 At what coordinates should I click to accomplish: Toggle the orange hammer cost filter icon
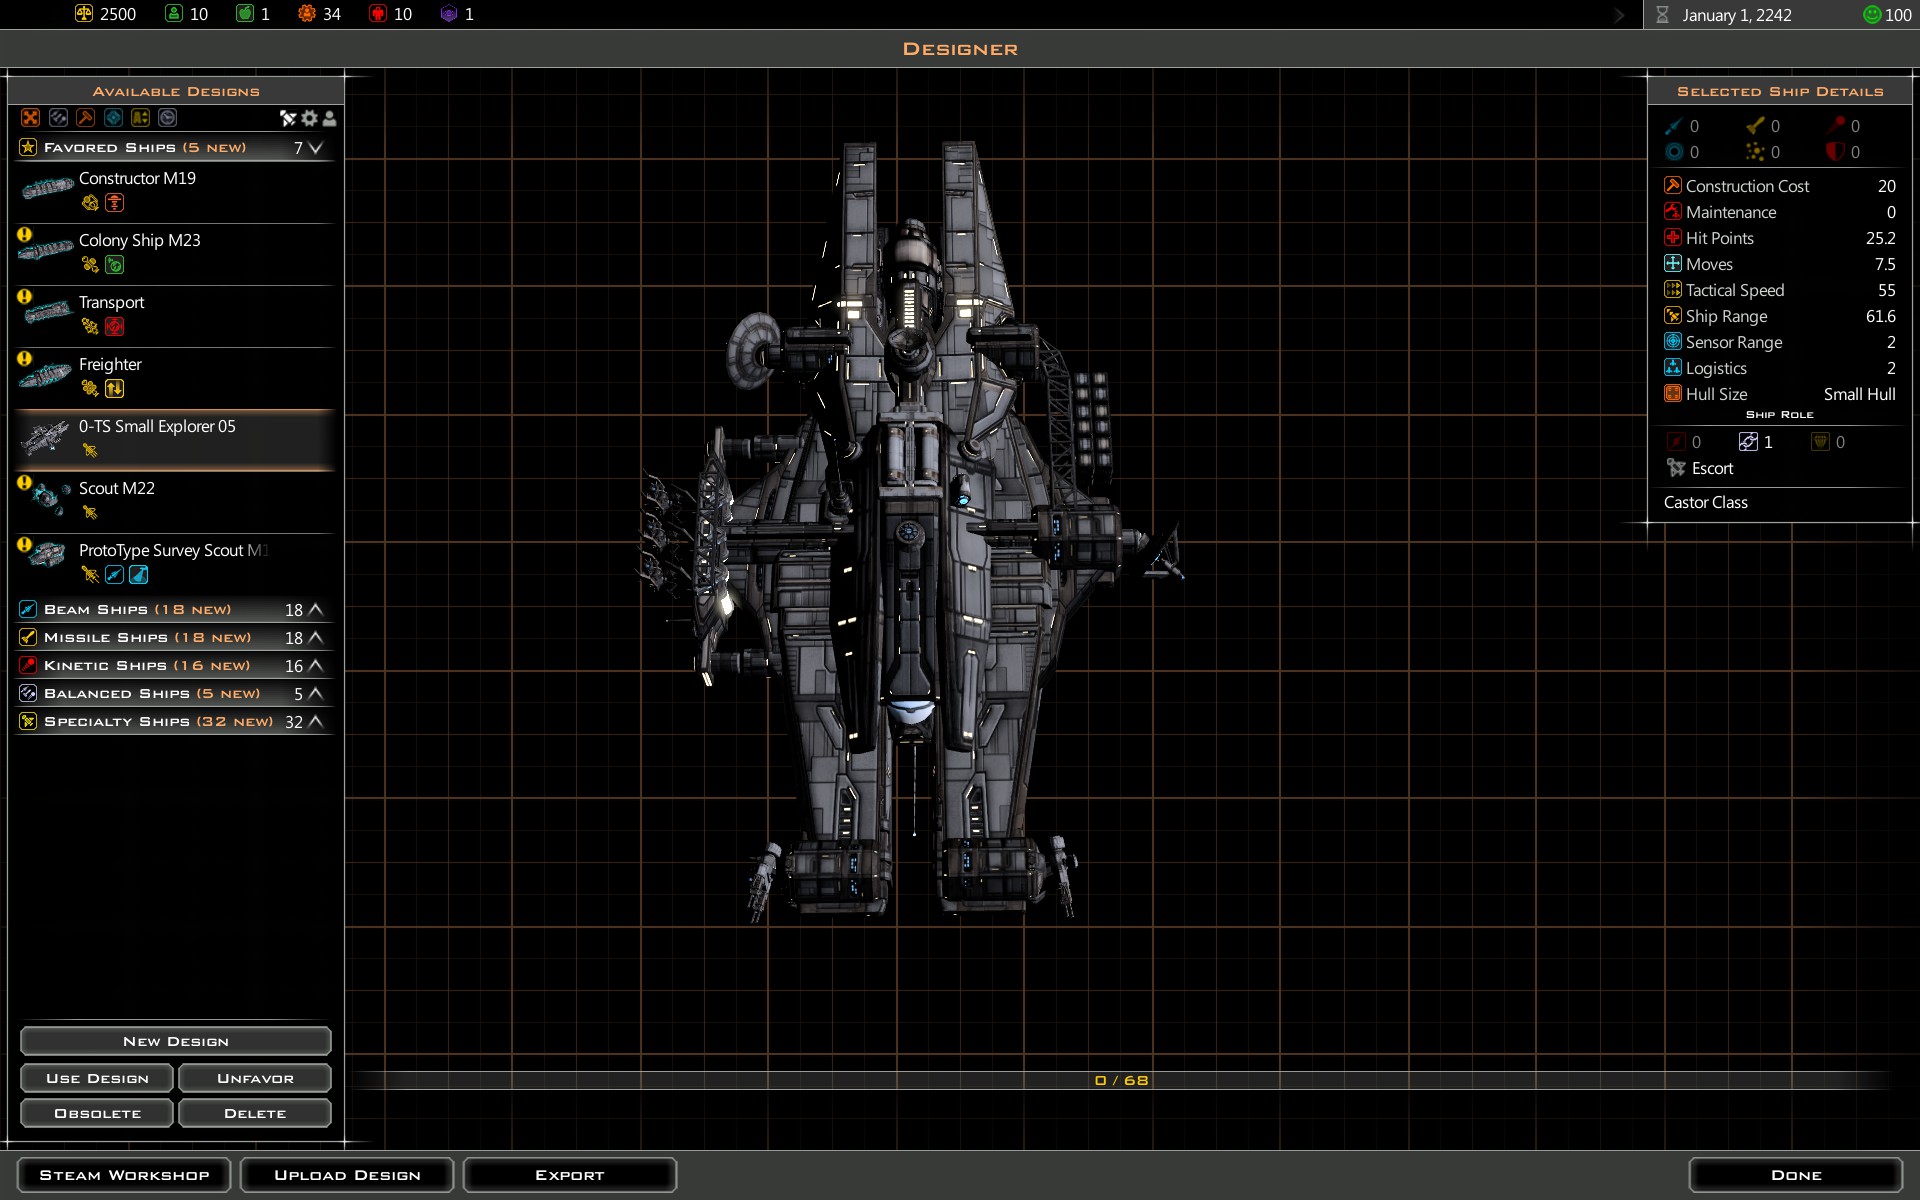[86, 118]
